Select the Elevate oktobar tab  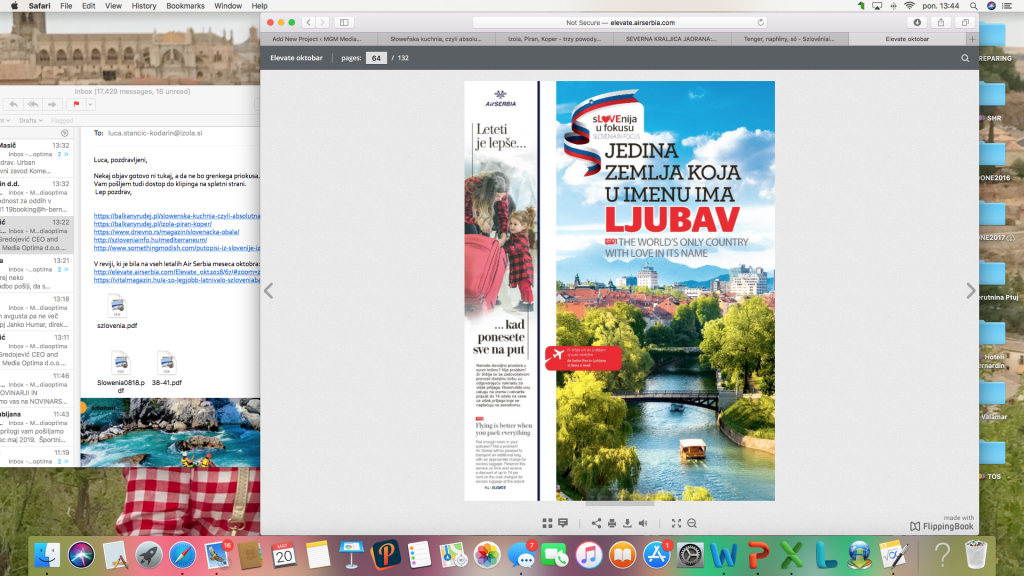[907, 39]
